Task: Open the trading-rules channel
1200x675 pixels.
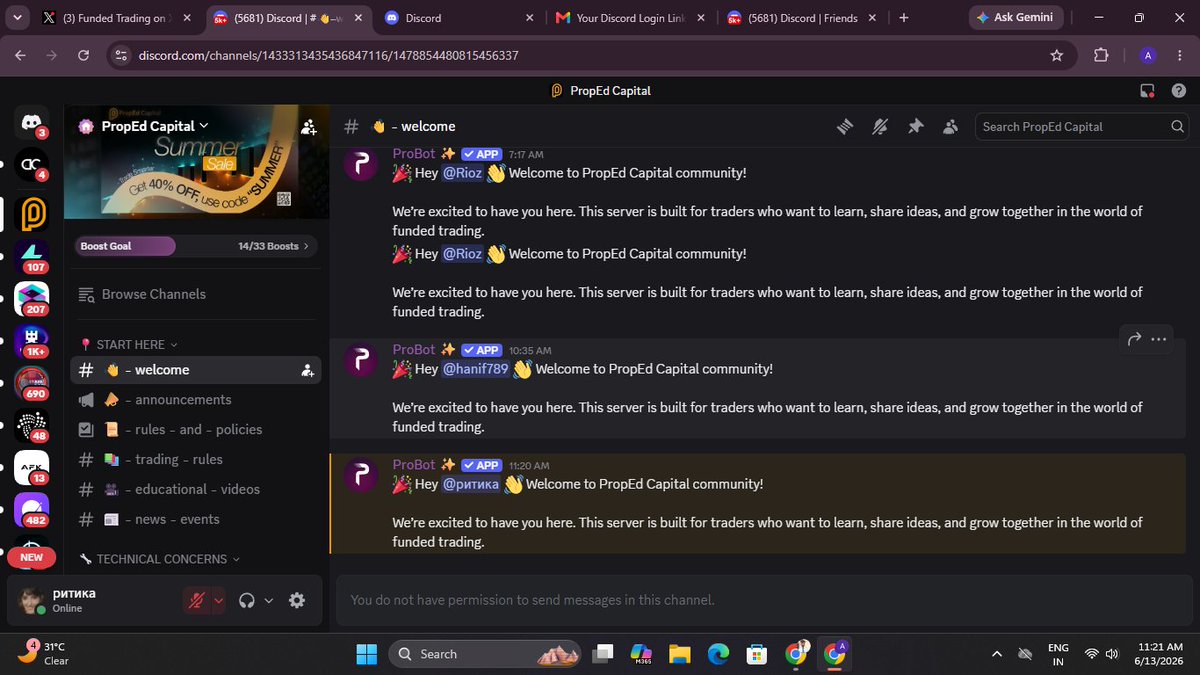Action: (x=196, y=460)
